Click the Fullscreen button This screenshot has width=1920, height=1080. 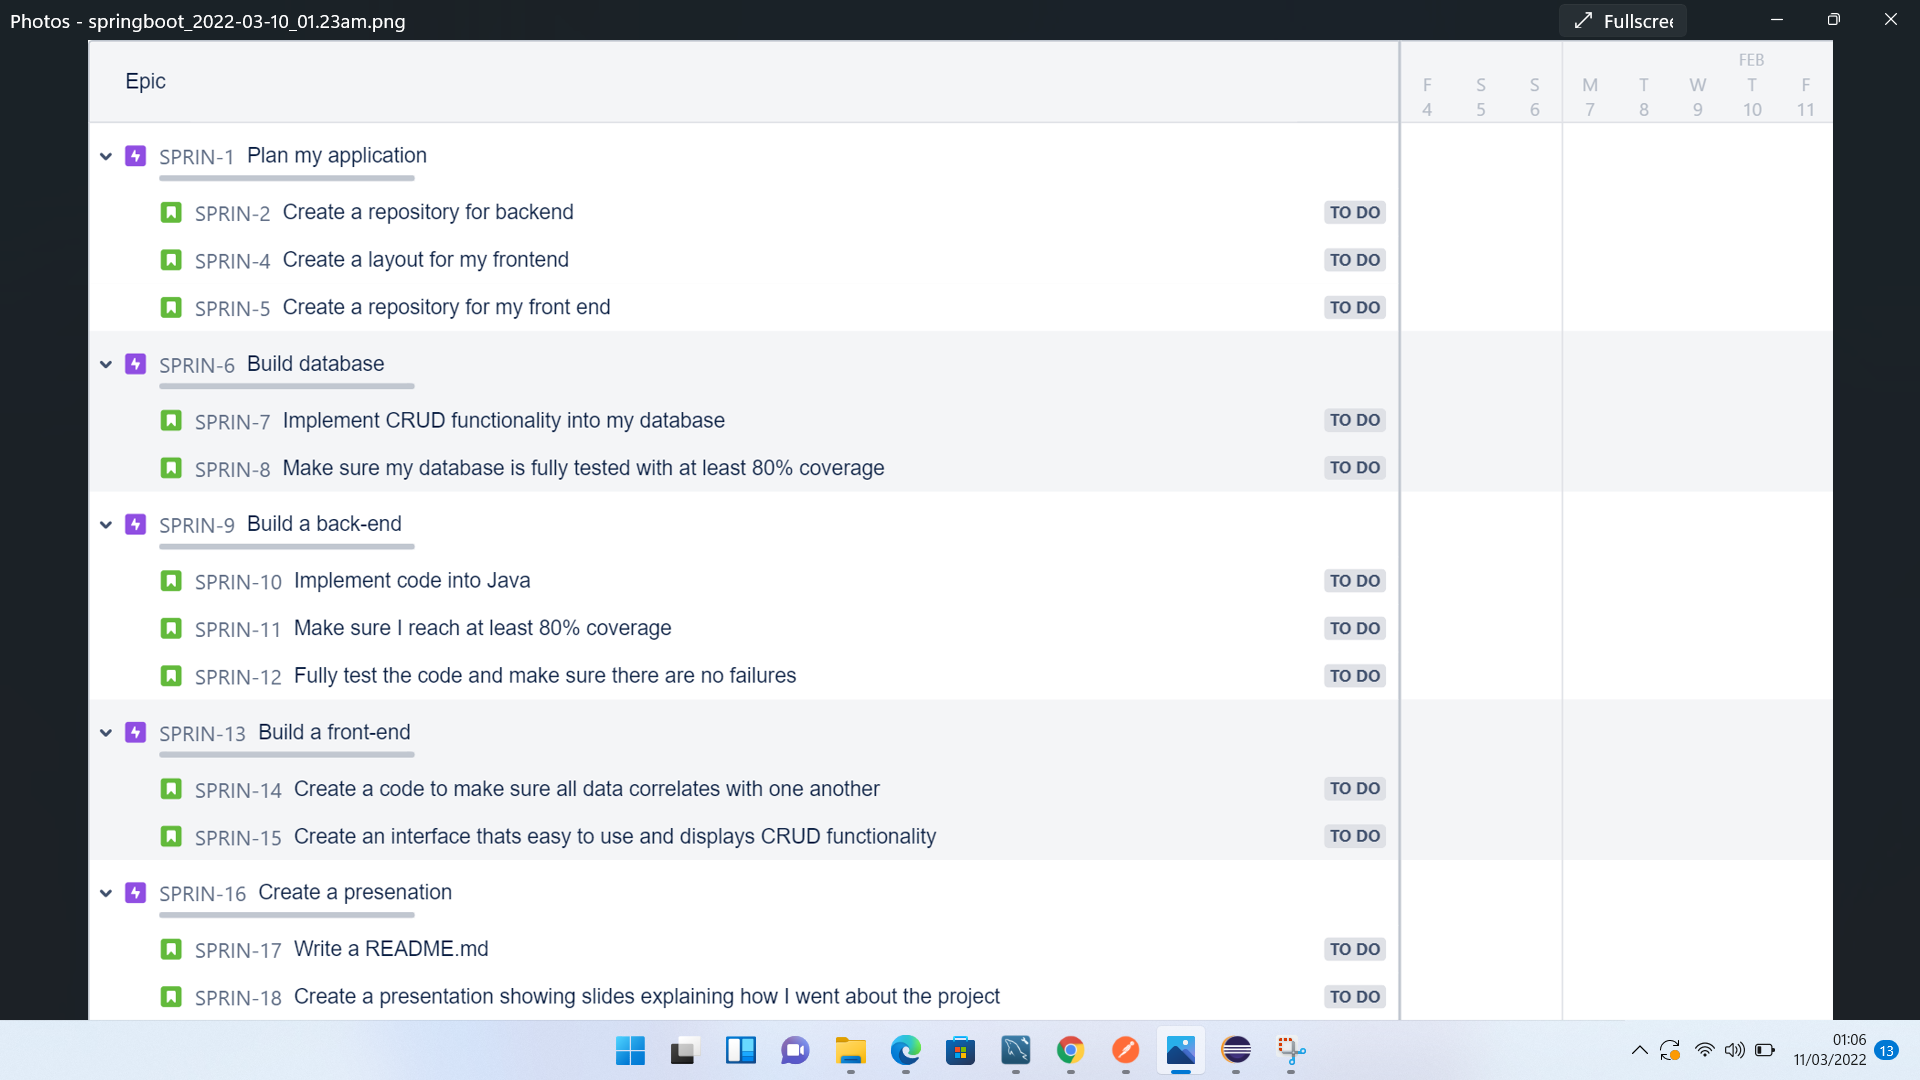click(x=1622, y=20)
